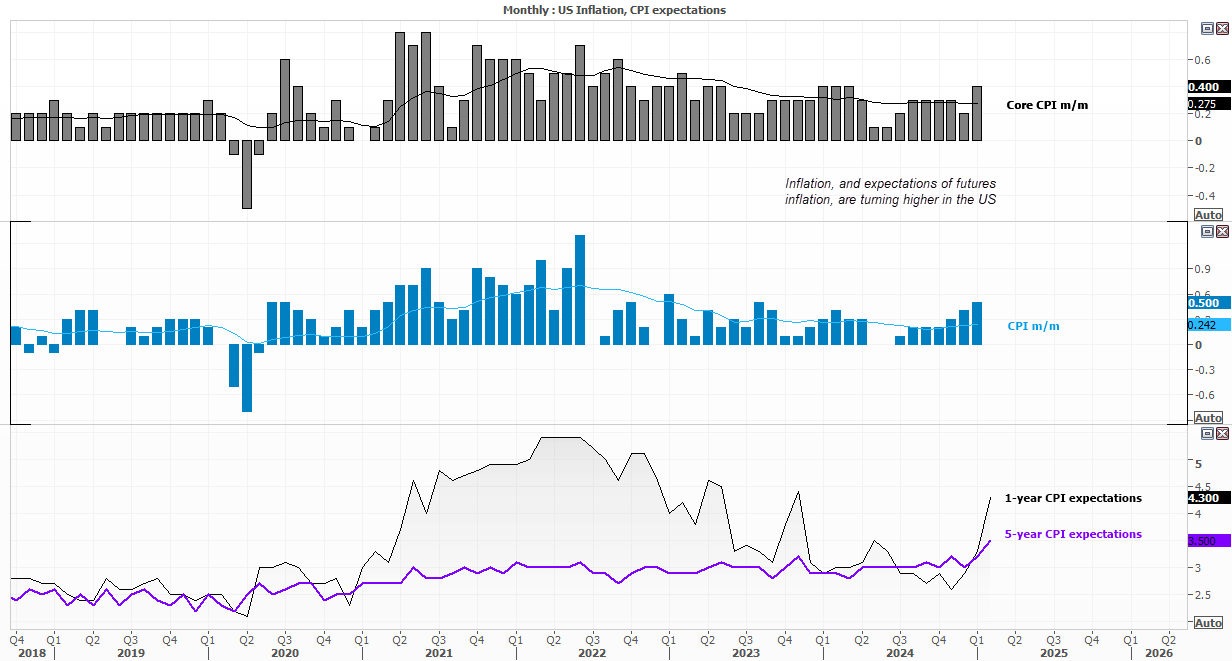This screenshot has height=661, width=1232.
Task: Toggle Auto scale on CPI expectations pane
Action: (1208, 622)
